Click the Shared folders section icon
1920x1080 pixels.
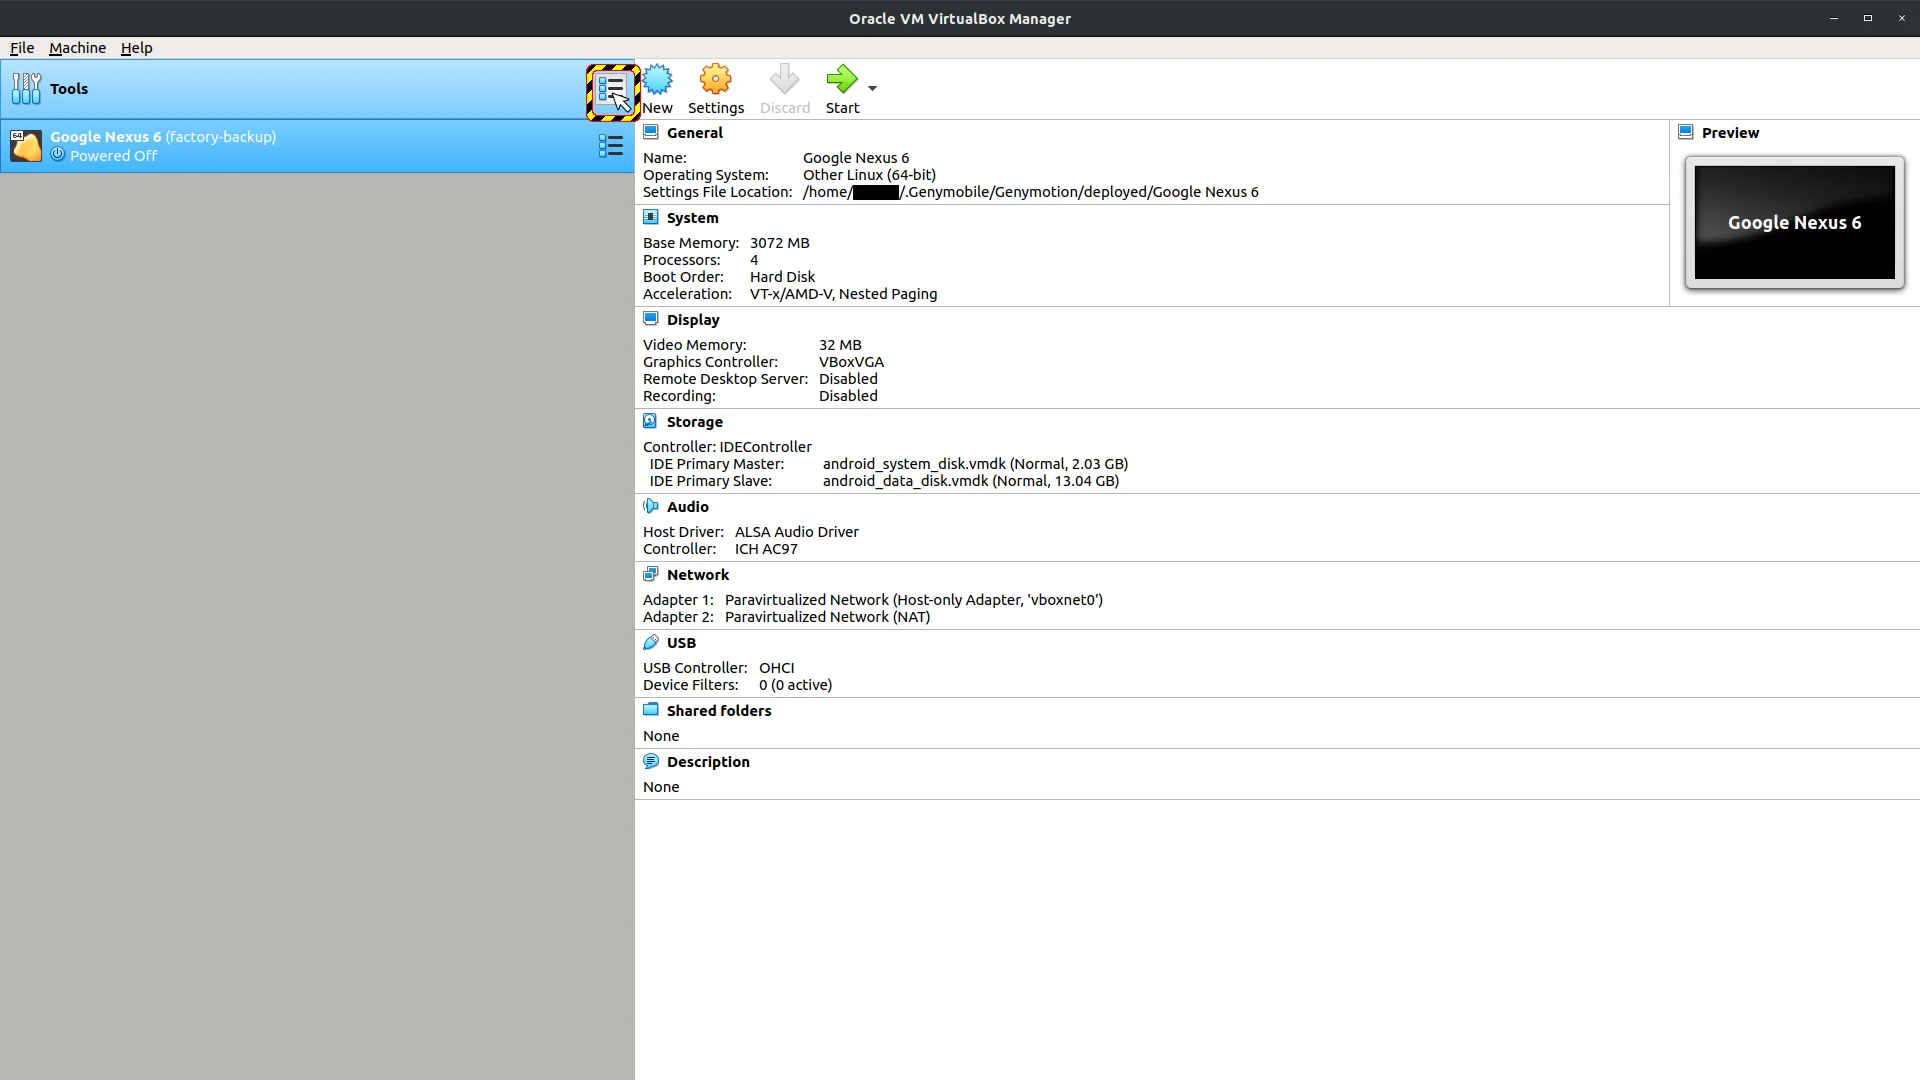[651, 710]
